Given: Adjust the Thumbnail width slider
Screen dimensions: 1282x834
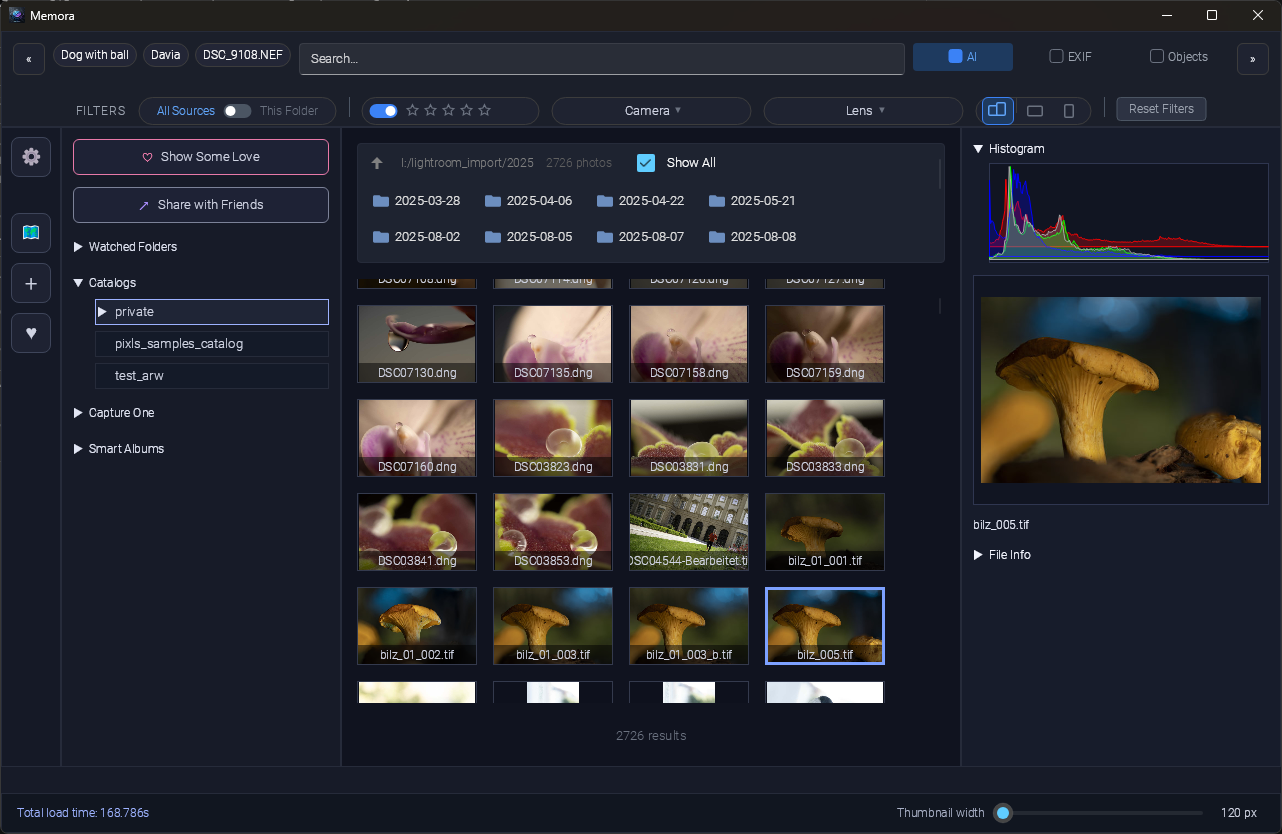Looking at the screenshot, I should point(1003,813).
